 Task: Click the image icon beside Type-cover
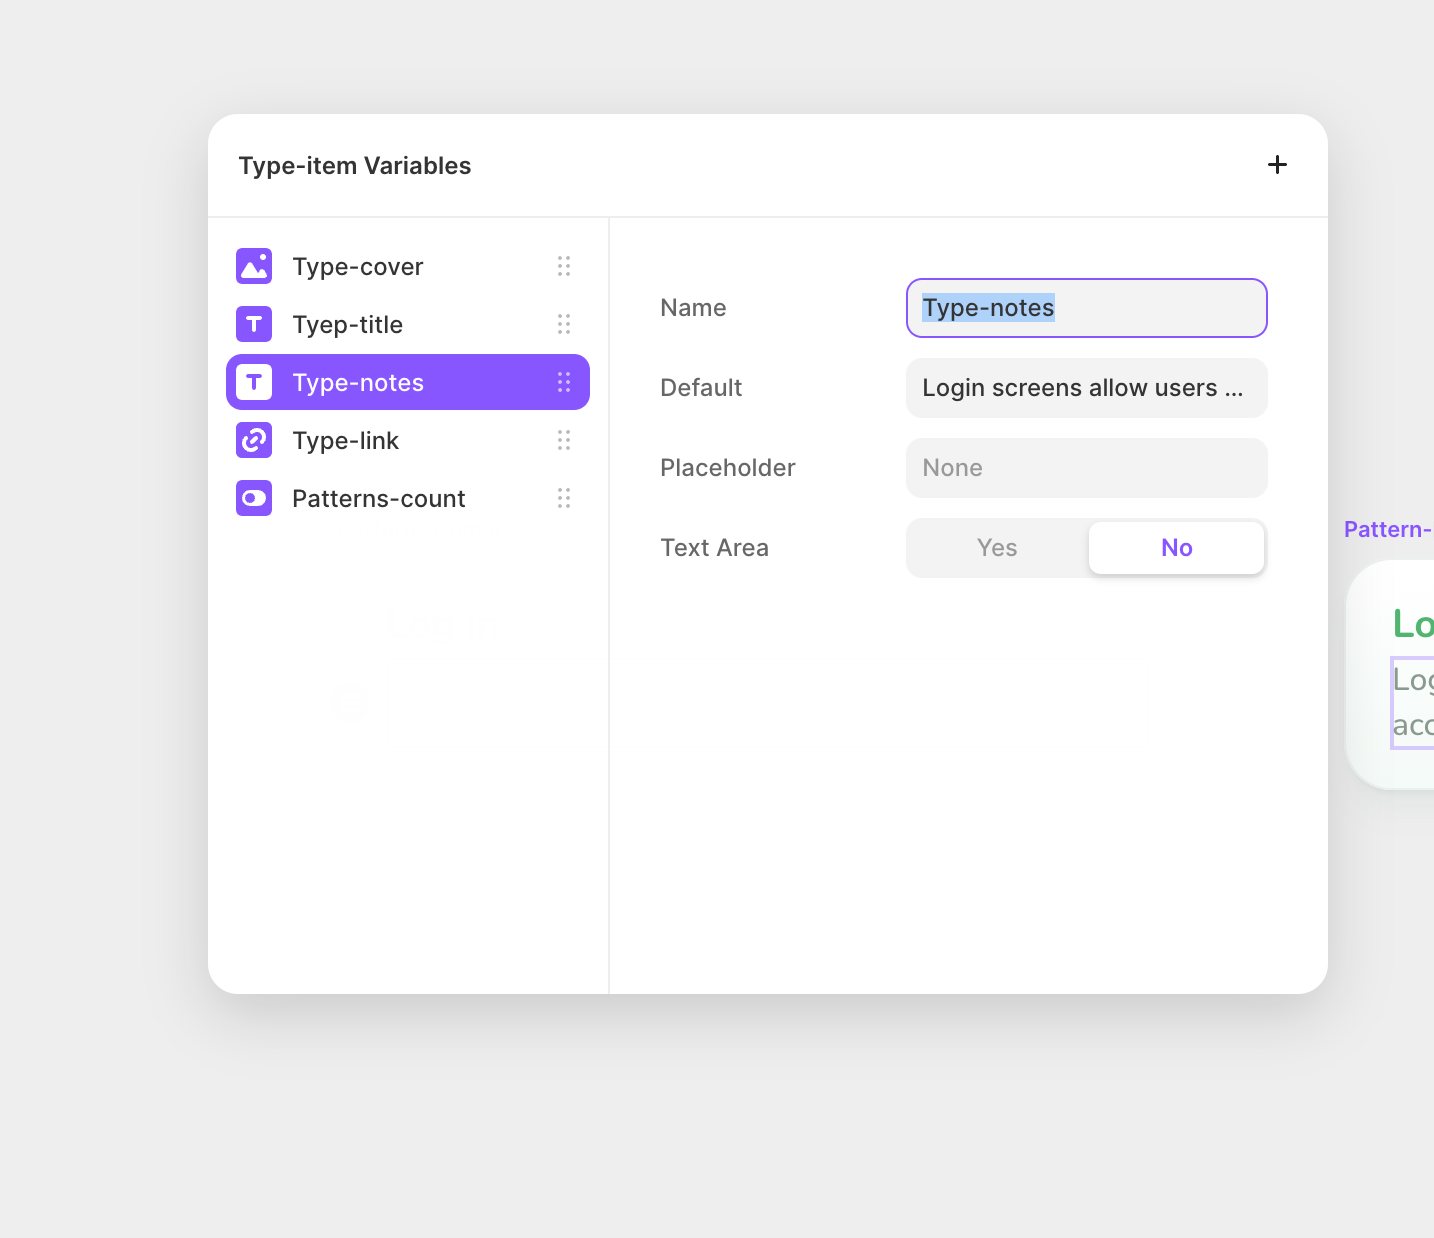(x=254, y=266)
